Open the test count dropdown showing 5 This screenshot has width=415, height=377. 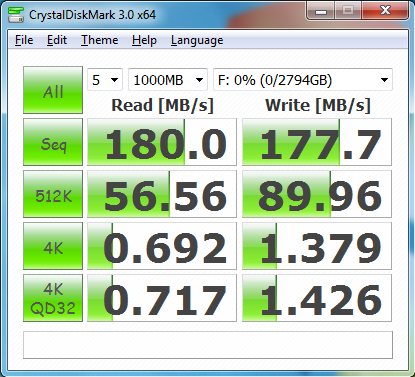(x=105, y=80)
